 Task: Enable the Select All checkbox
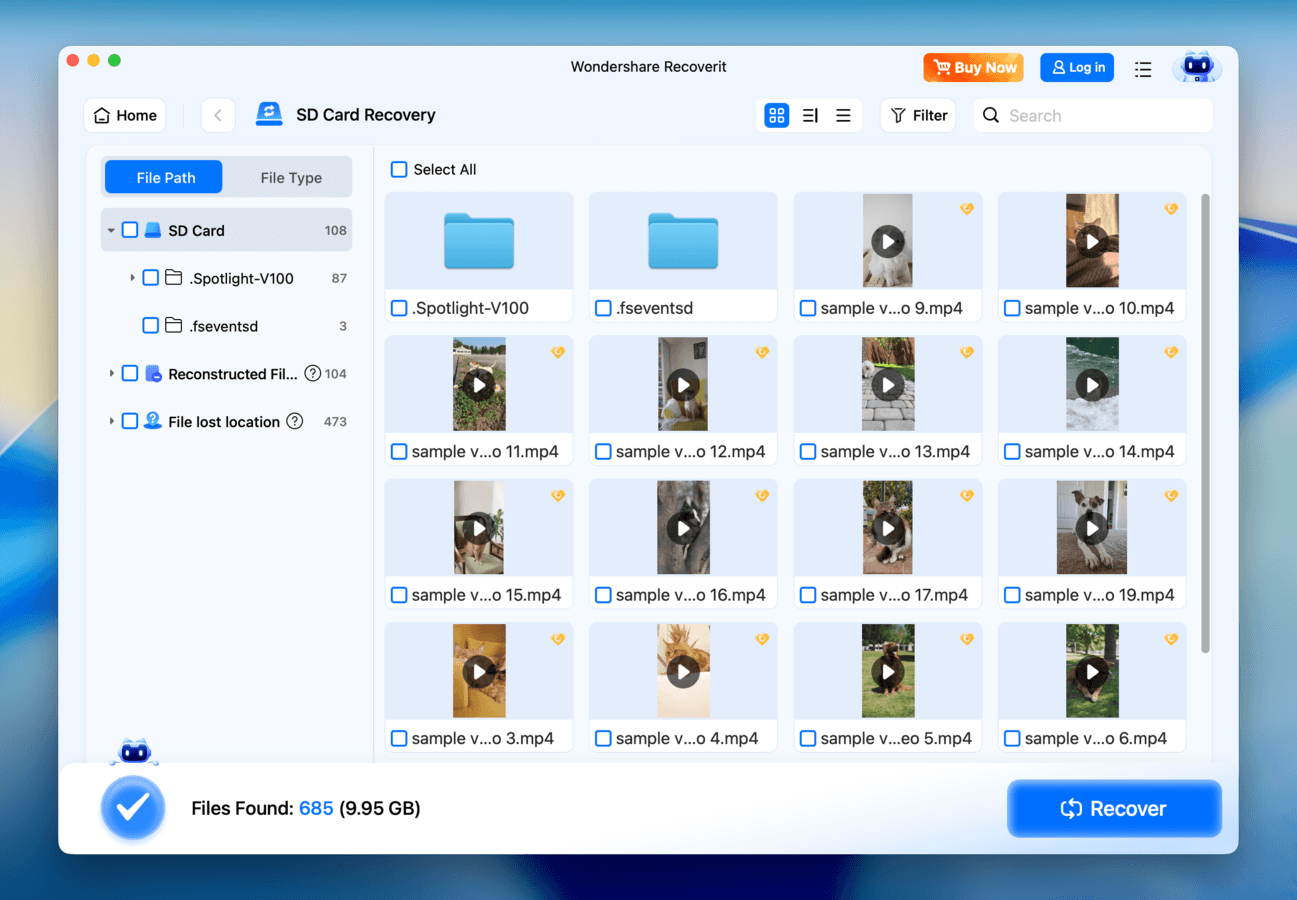(x=397, y=169)
